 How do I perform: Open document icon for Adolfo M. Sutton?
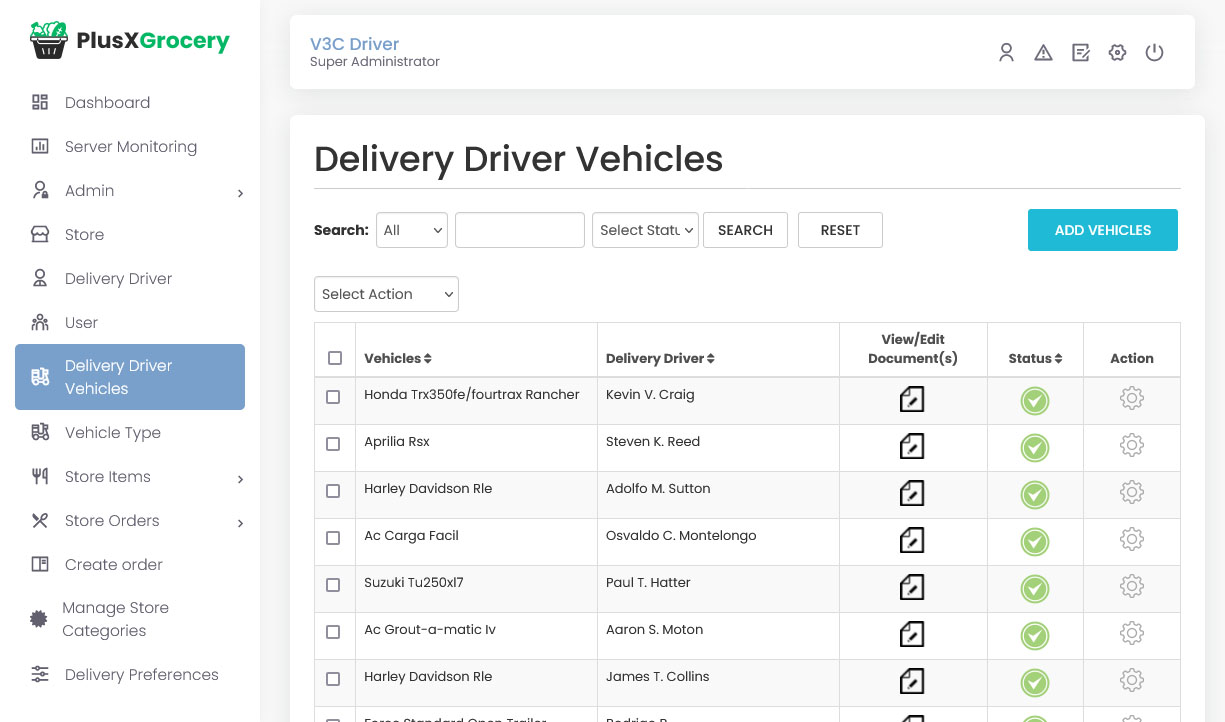912,493
